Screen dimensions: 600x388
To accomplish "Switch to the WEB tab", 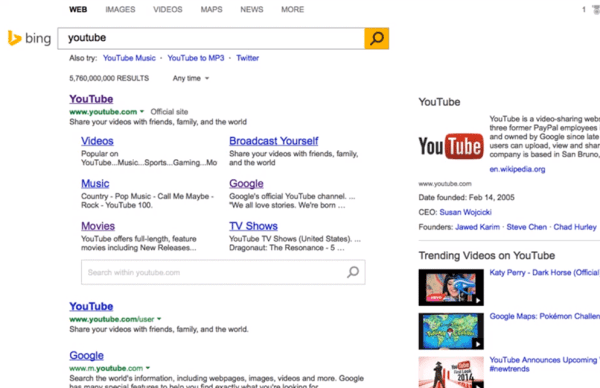I will click(x=78, y=10).
